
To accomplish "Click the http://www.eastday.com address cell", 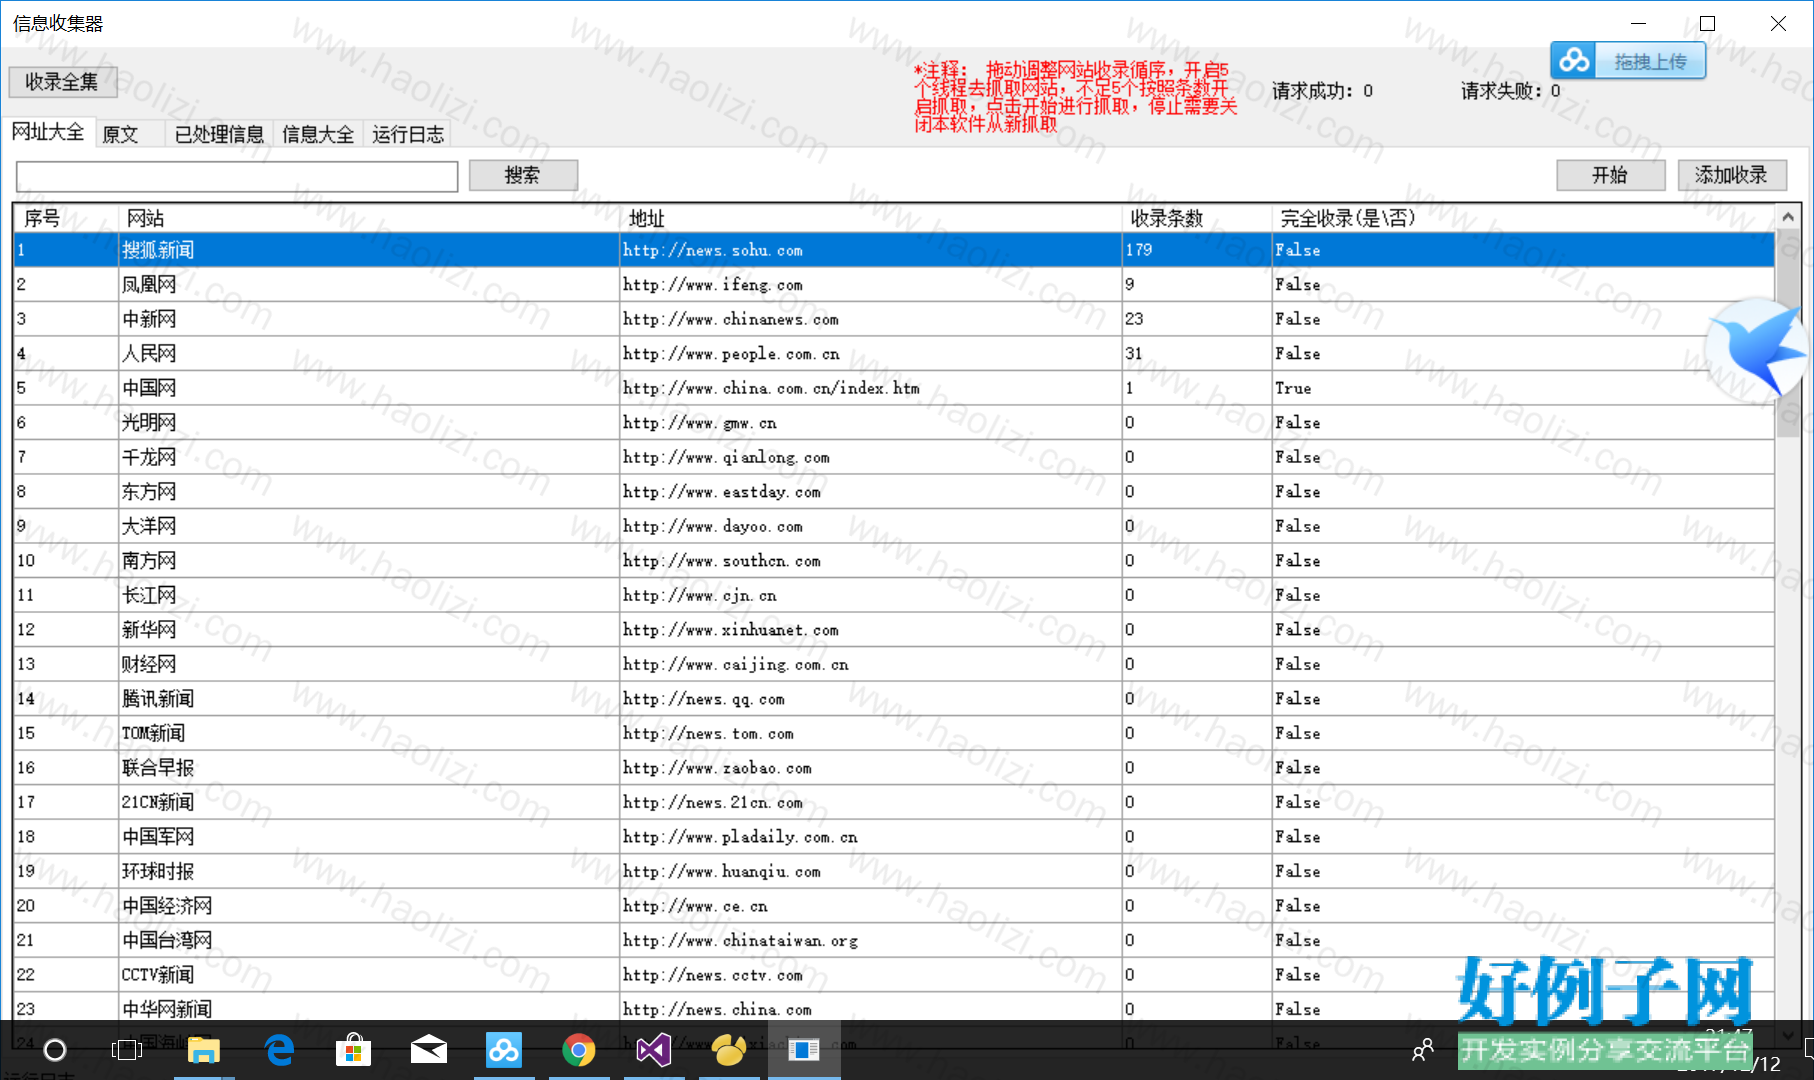I will pyautogui.click(x=871, y=492).
